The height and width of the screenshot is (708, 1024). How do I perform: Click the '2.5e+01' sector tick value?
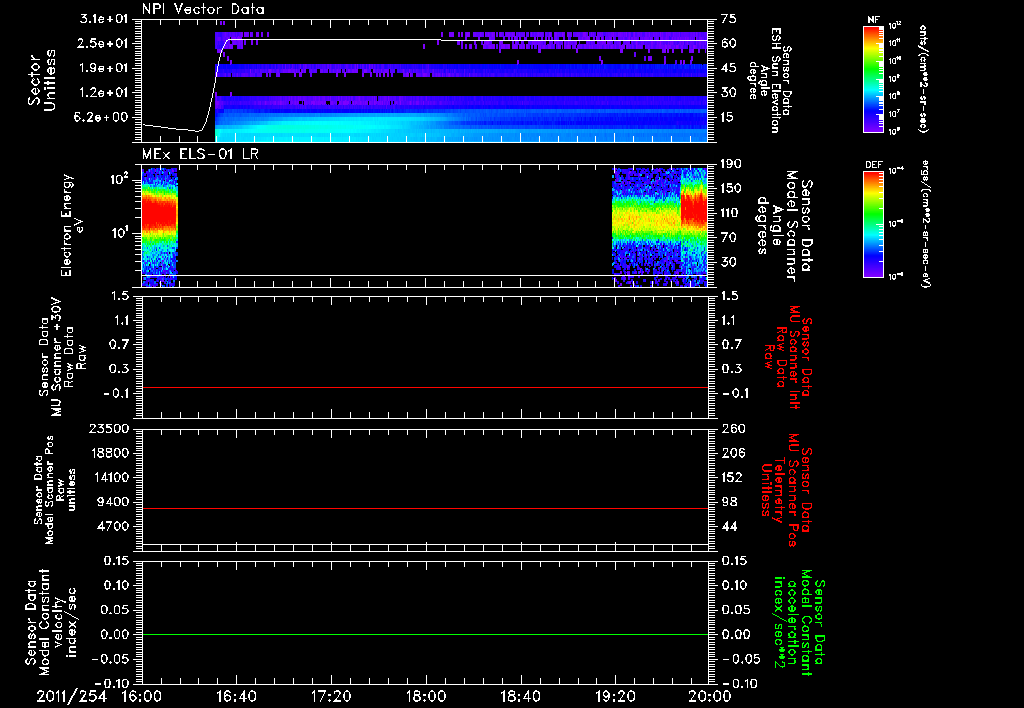[103, 43]
